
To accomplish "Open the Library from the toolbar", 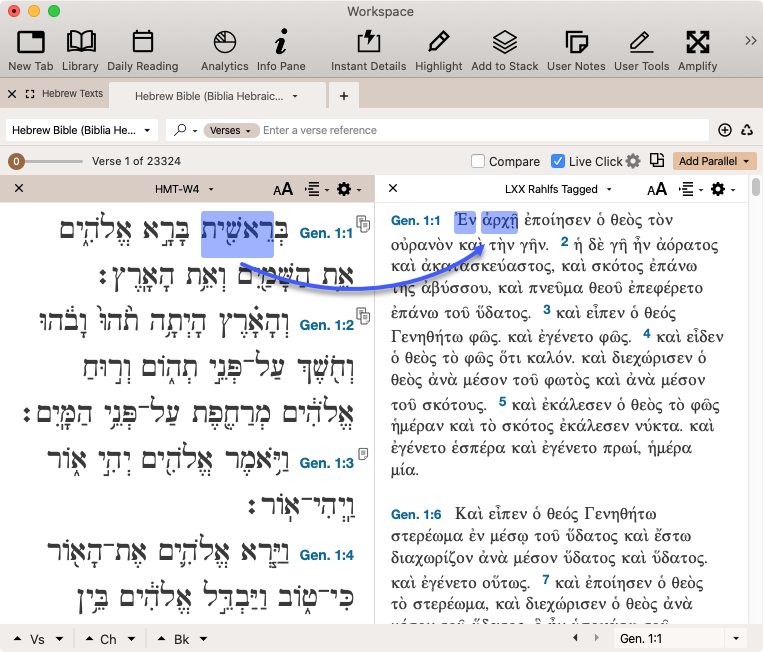I will [80, 50].
